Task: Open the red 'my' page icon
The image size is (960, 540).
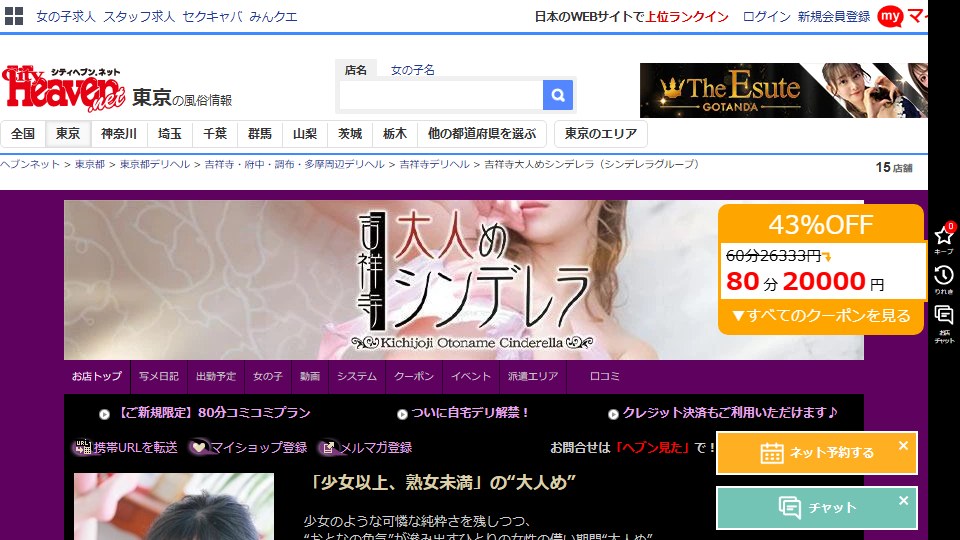Action: (x=890, y=17)
